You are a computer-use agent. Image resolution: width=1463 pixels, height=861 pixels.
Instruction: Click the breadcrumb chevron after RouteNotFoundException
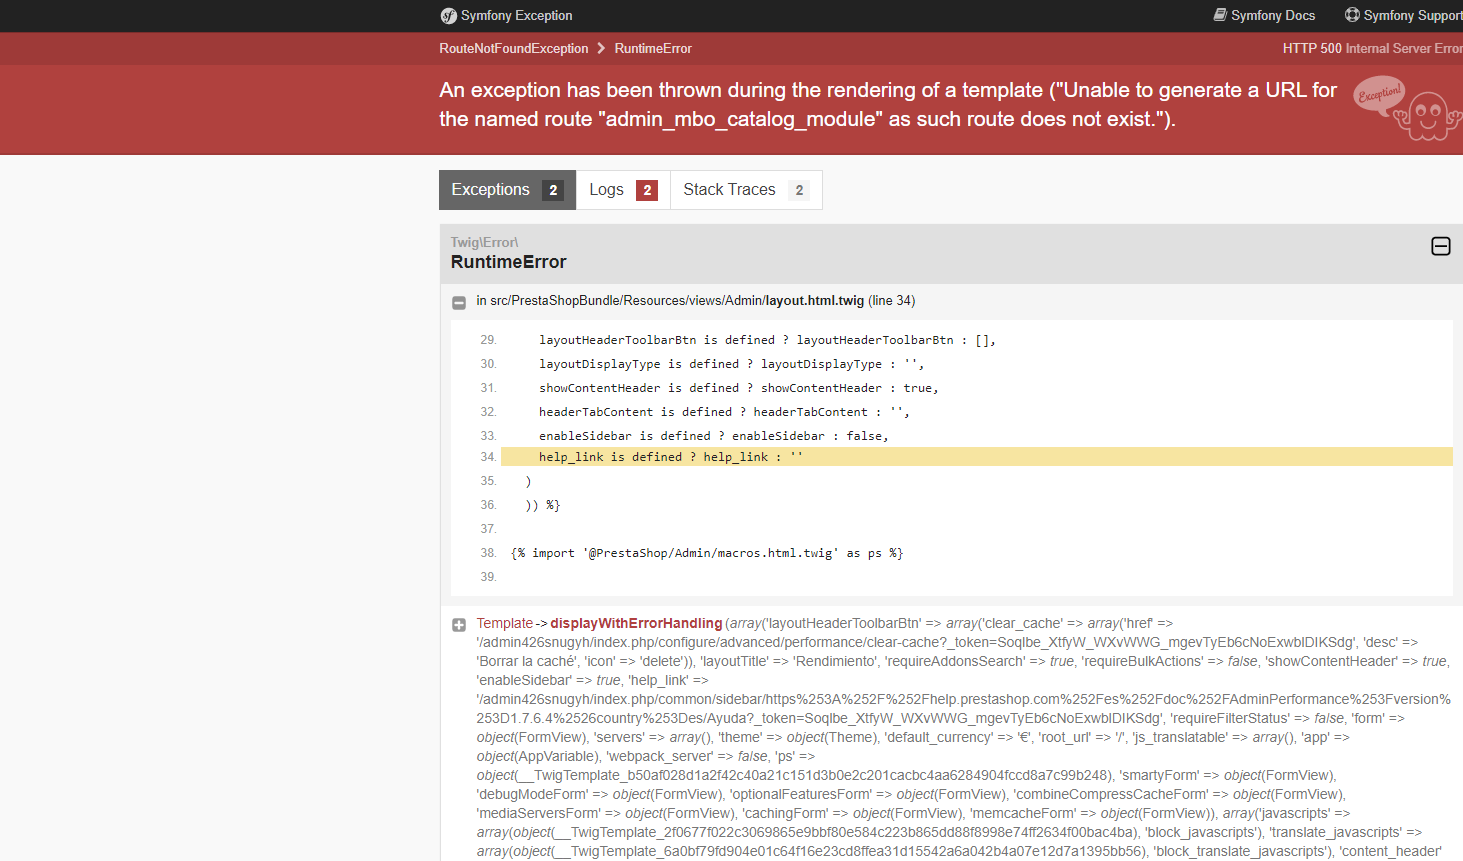tap(600, 48)
